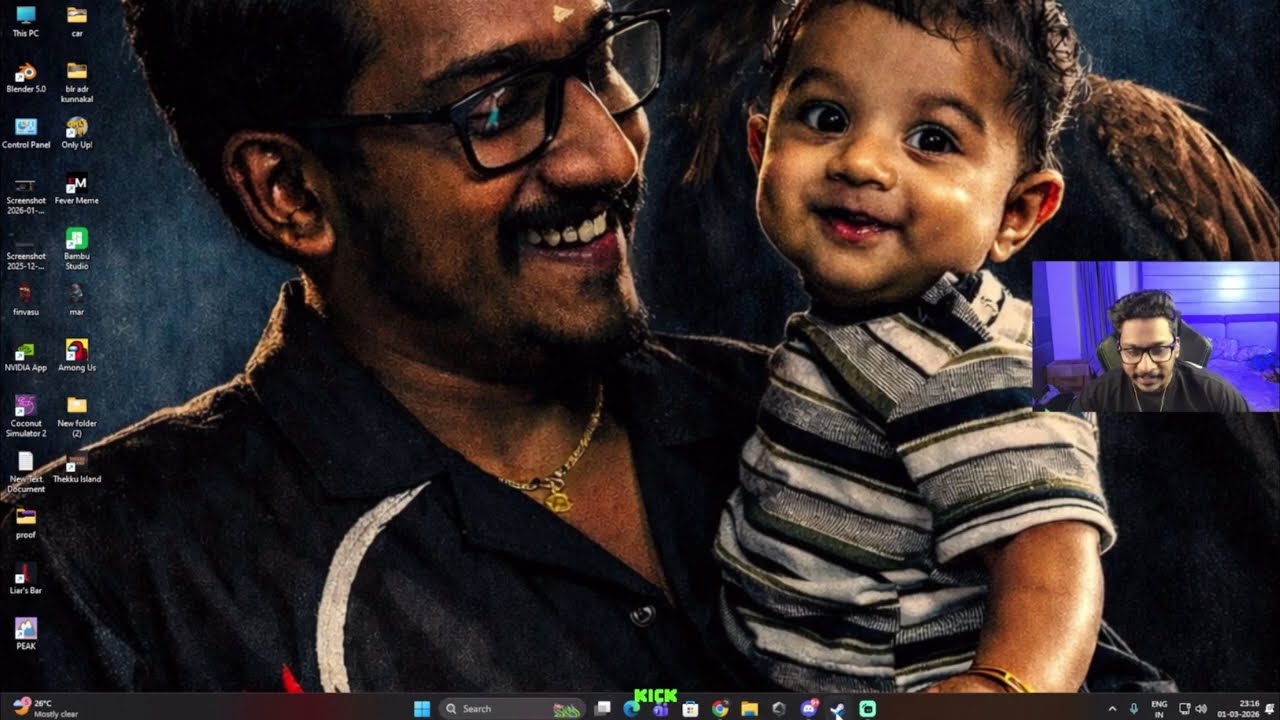Open network and volume quick settings
1280x720 pixels.
[1192, 709]
